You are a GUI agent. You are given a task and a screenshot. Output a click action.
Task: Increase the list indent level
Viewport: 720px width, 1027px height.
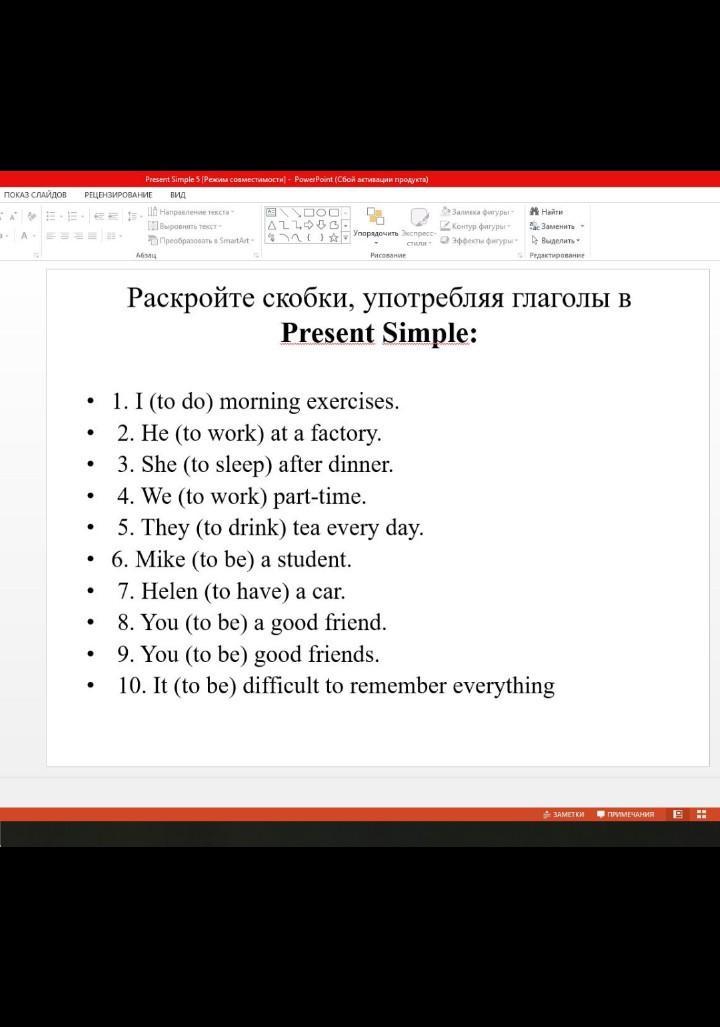coord(113,216)
